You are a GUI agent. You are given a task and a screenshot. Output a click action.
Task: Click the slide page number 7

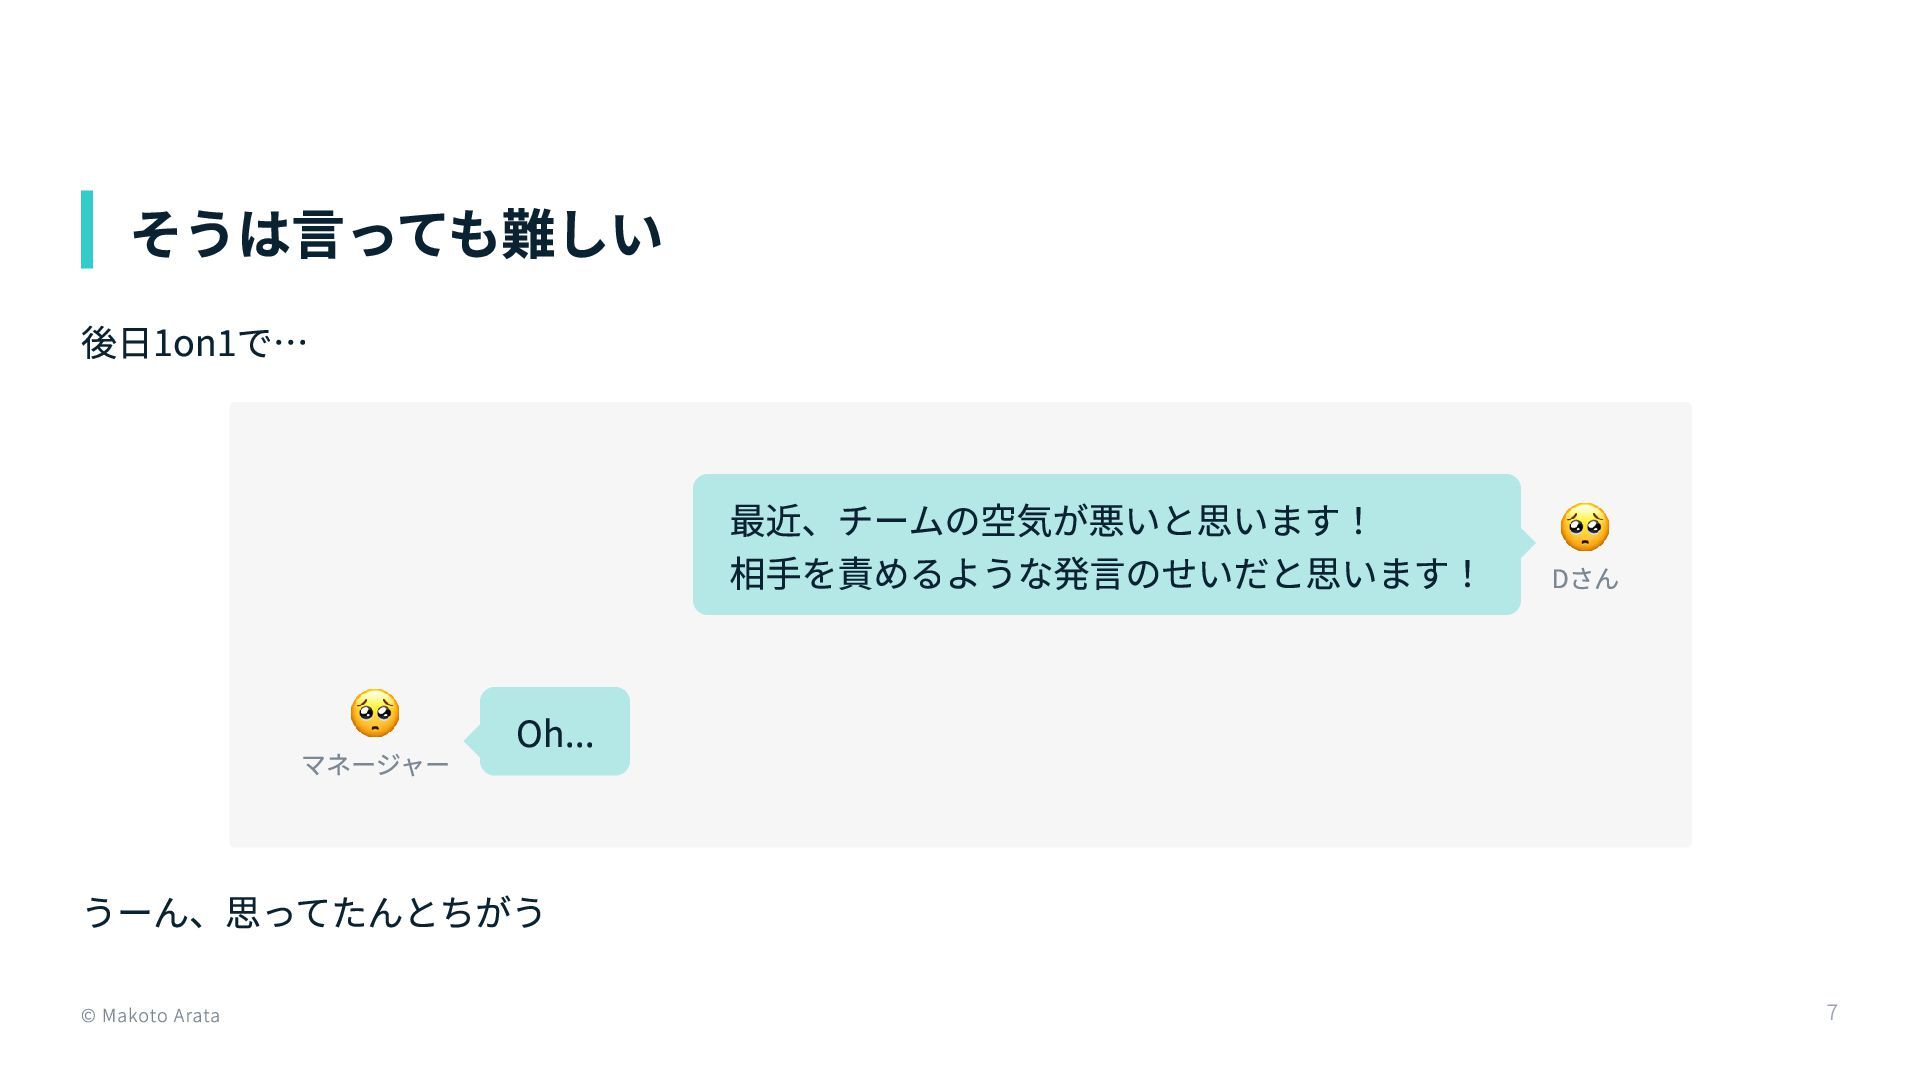[1832, 1013]
